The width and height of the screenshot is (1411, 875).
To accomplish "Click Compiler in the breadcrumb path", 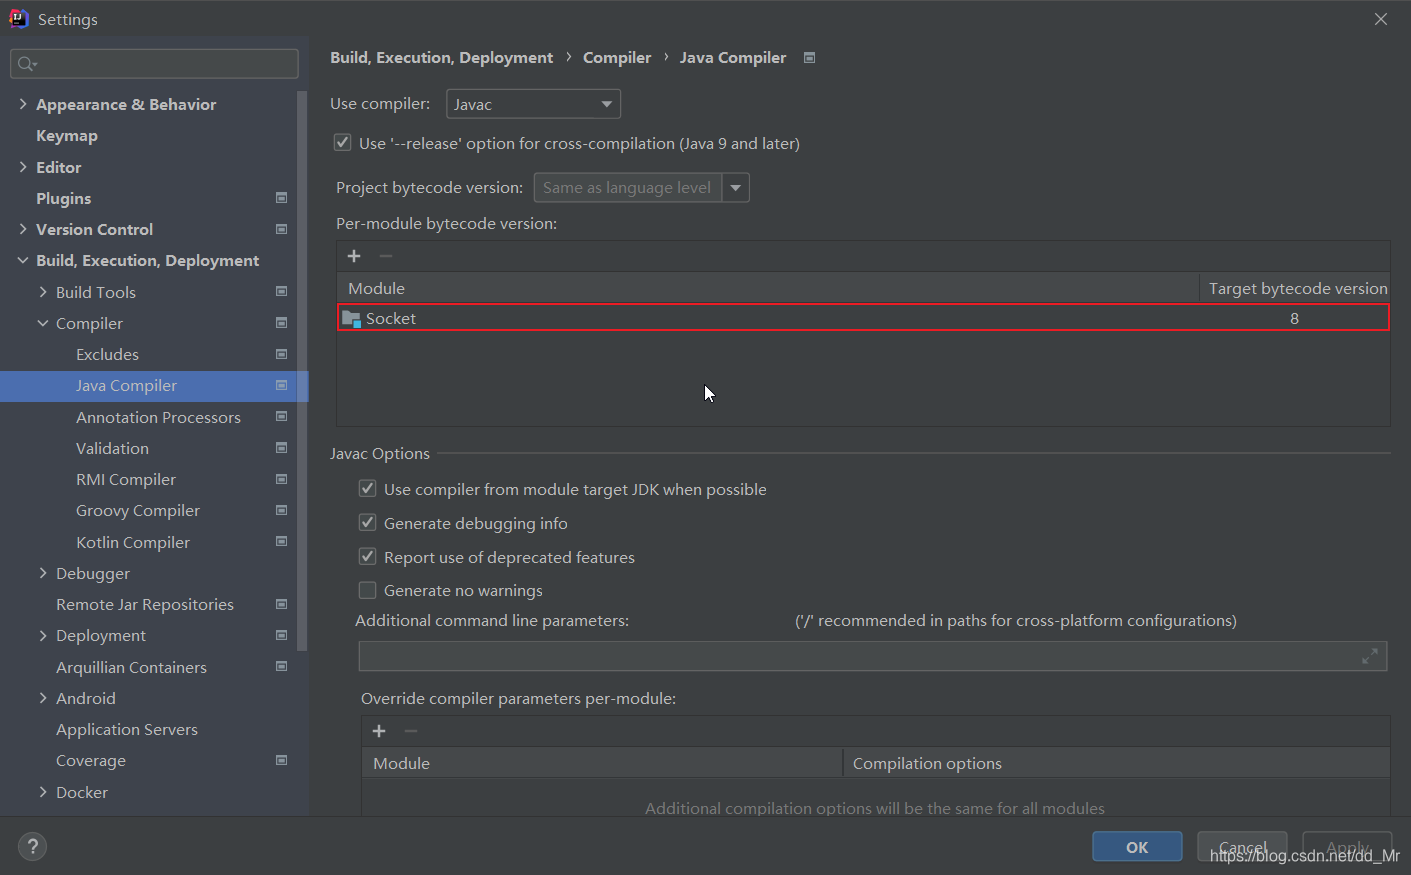I will pos(617,58).
